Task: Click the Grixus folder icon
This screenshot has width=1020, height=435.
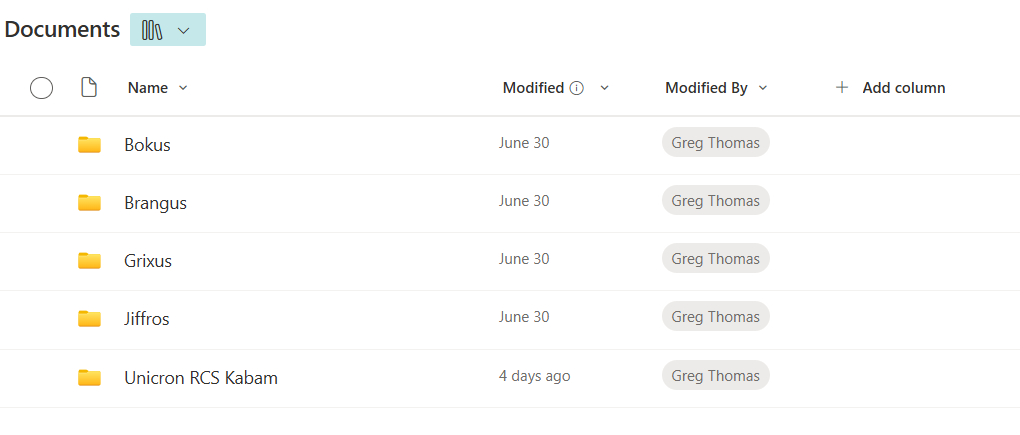Action: tap(89, 261)
